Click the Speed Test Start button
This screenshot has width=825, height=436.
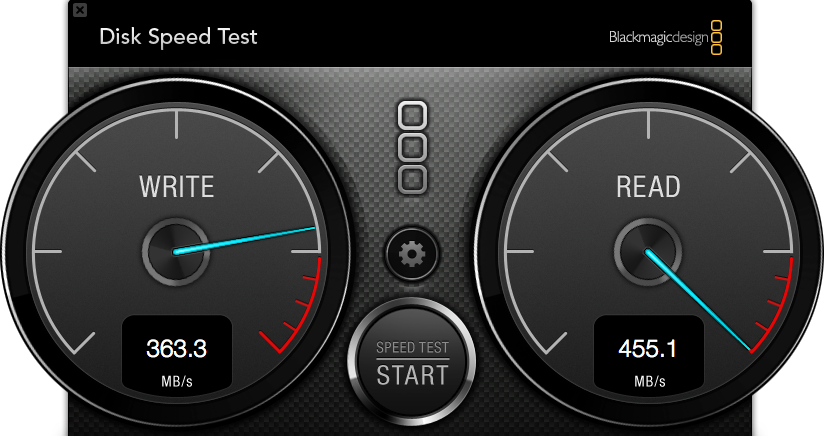coord(412,362)
